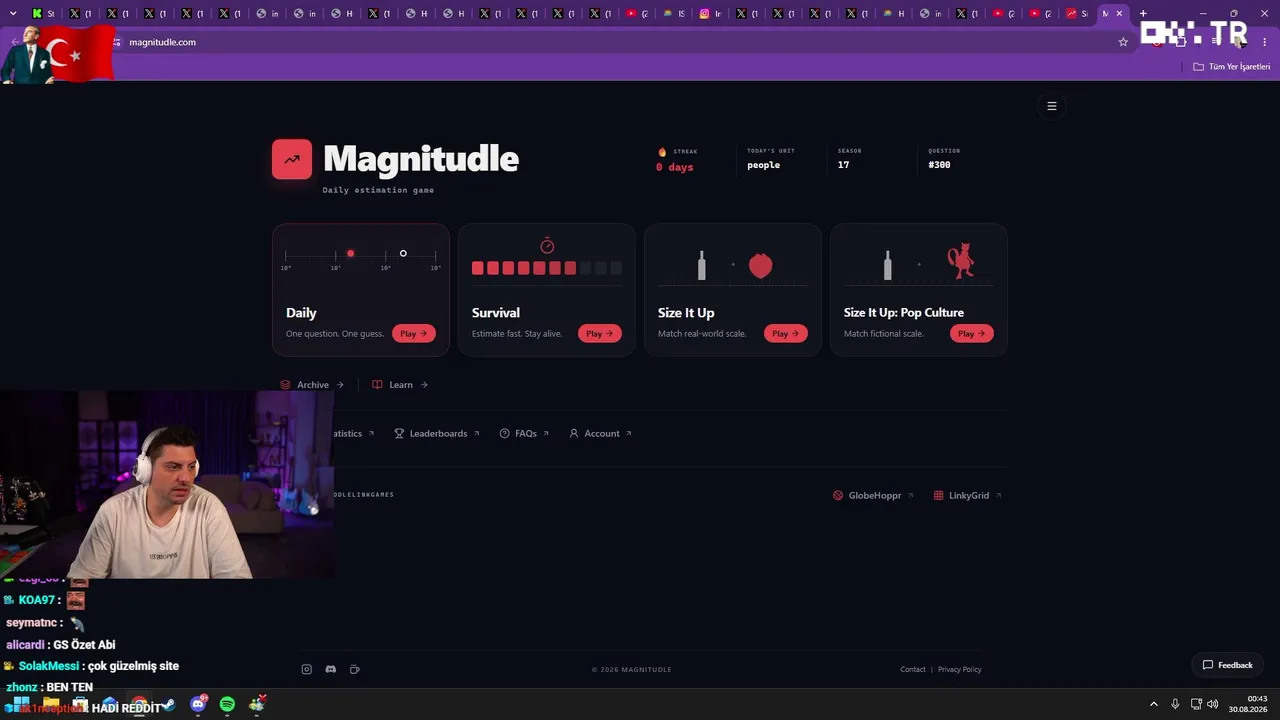Open the Archive link

312,385
